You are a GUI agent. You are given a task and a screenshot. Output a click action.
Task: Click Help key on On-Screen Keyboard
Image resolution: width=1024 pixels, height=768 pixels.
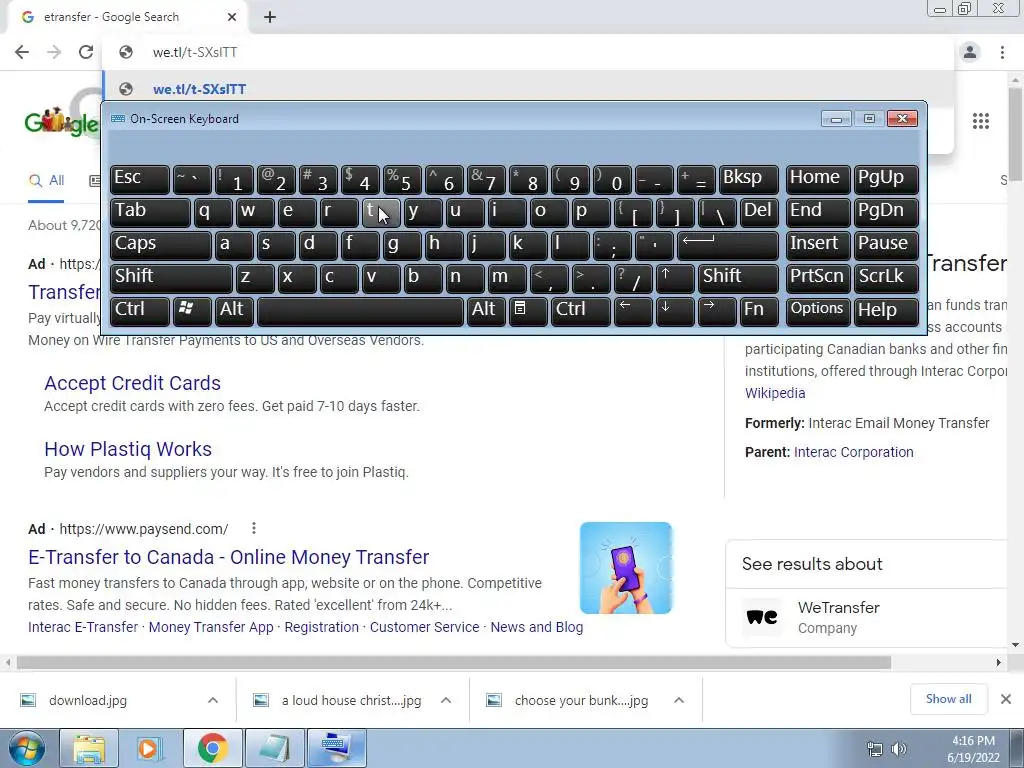(x=886, y=310)
